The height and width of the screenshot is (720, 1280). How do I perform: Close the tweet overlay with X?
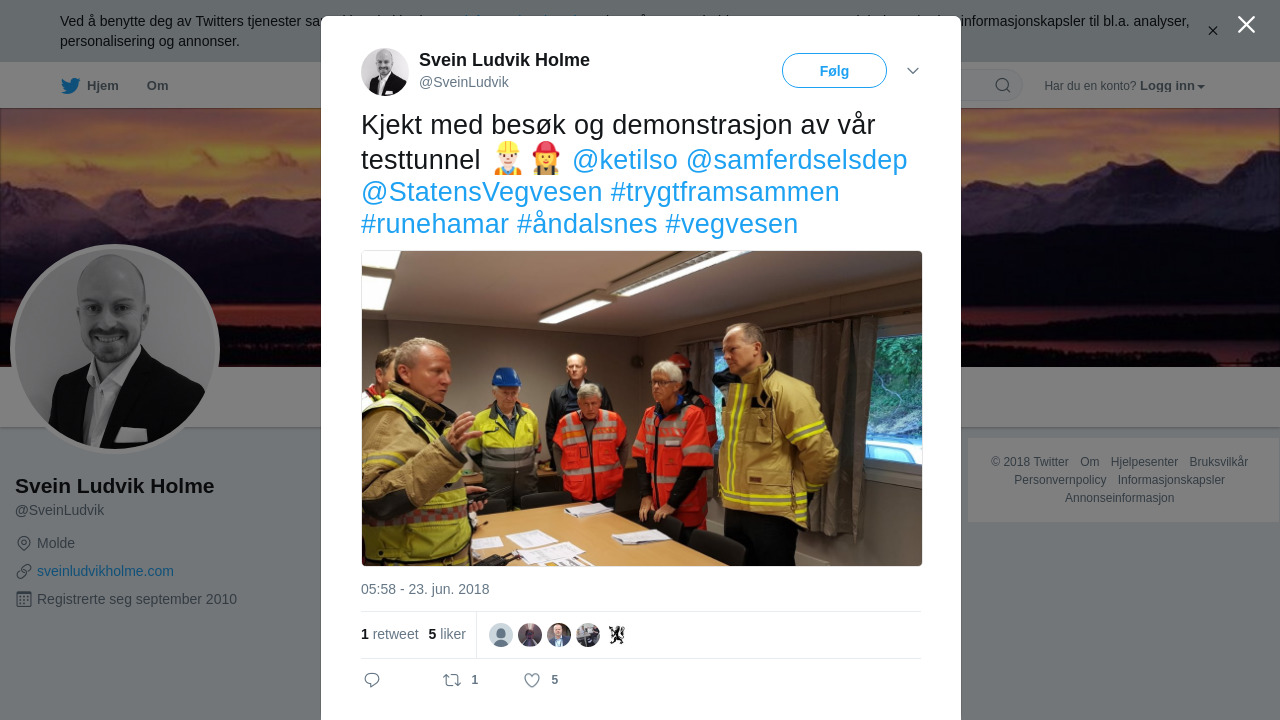pos(1246,24)
